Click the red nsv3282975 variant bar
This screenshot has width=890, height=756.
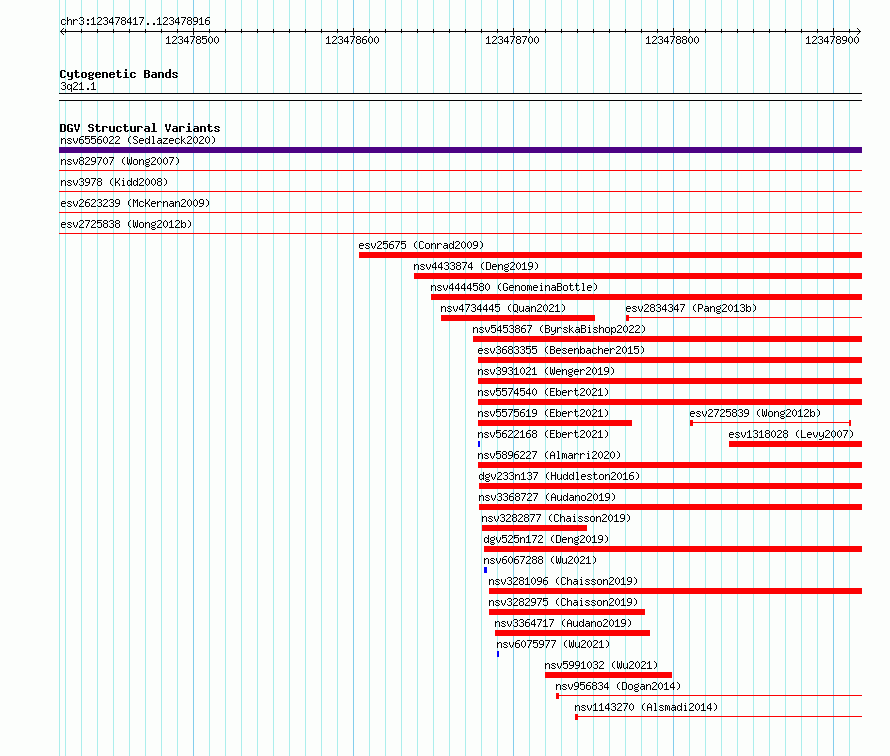point(566,612)
